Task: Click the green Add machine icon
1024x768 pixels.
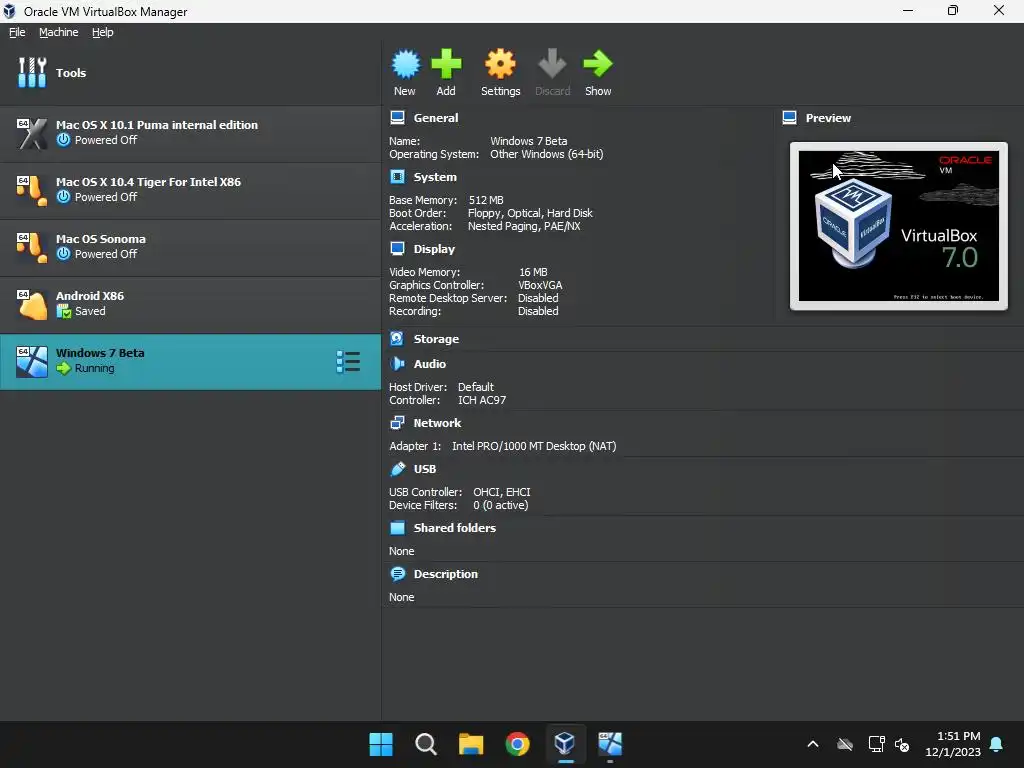Action: (x=446, y=64)
